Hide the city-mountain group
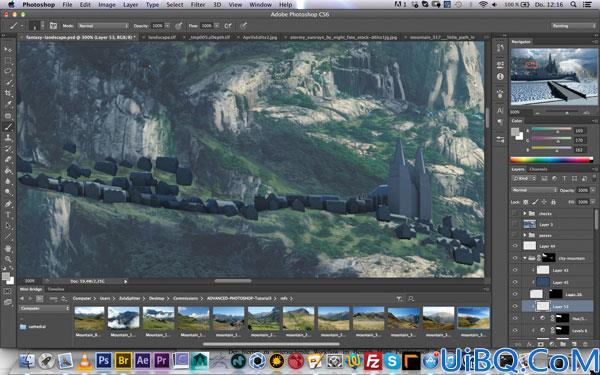 [x=515, y=258]
